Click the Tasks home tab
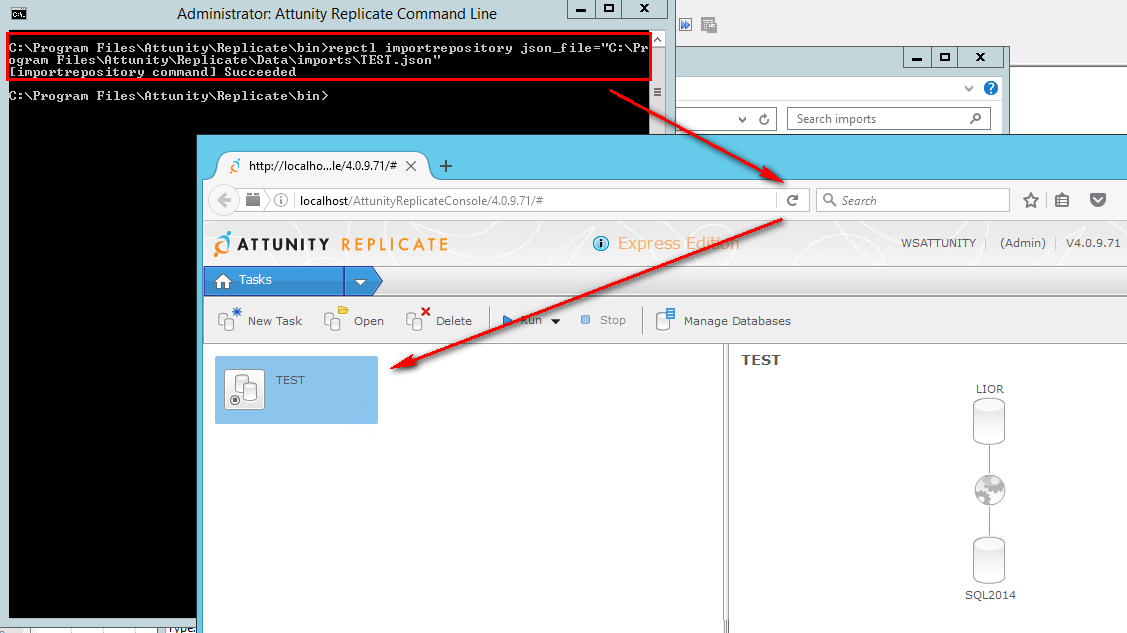 pos(274,280)
